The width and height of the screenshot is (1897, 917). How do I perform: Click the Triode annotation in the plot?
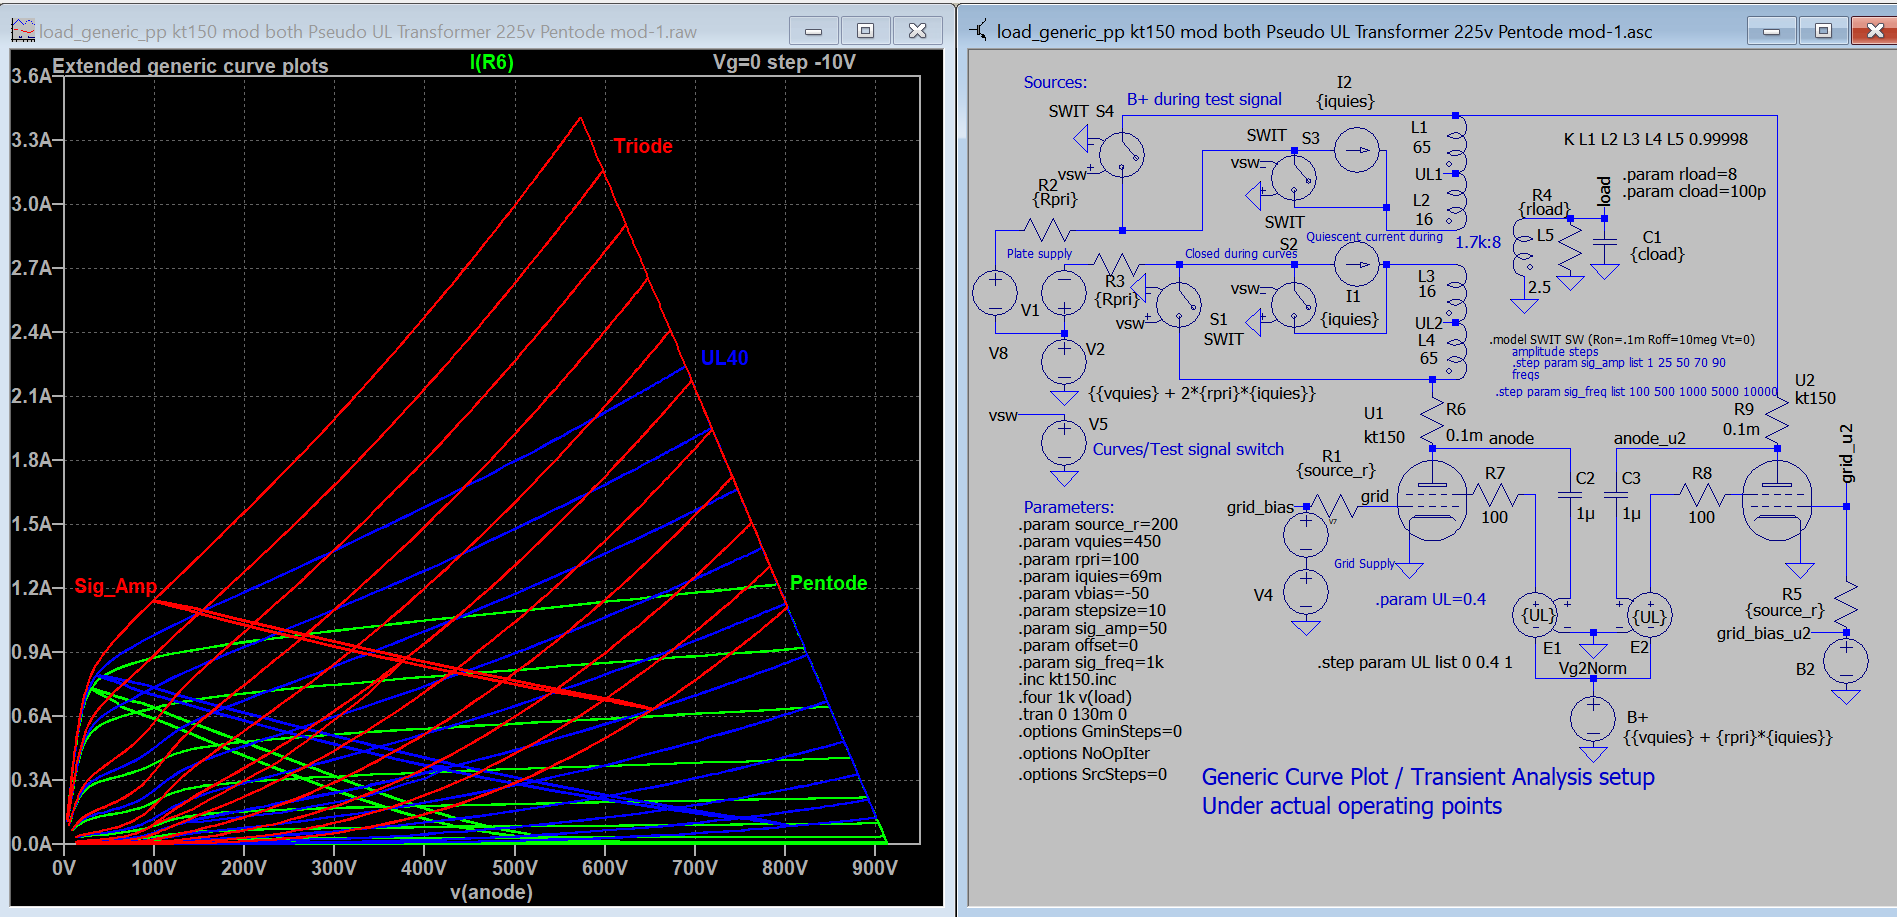coord(643,146)
